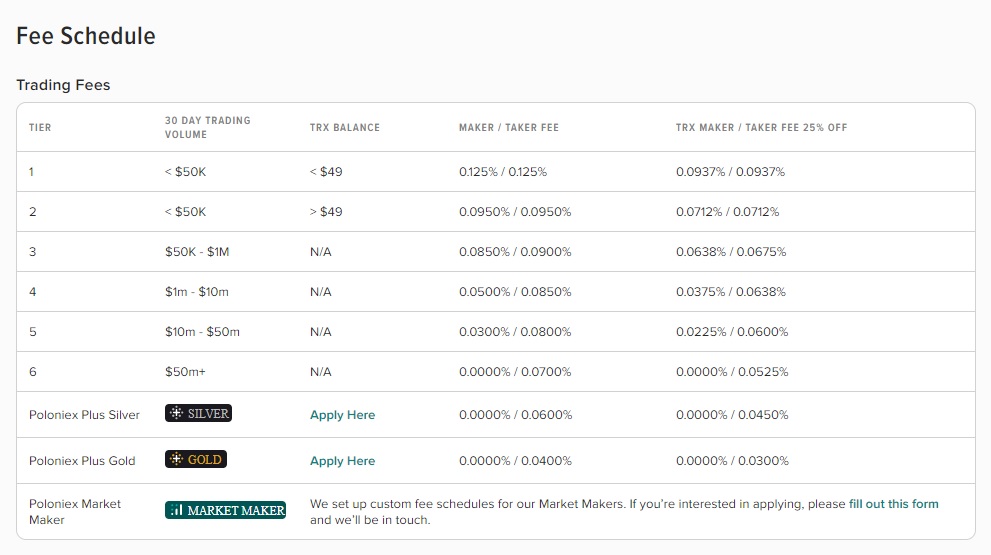991x555 pixels.
Task: Click the TIER column header
Action: click(40, 127)
